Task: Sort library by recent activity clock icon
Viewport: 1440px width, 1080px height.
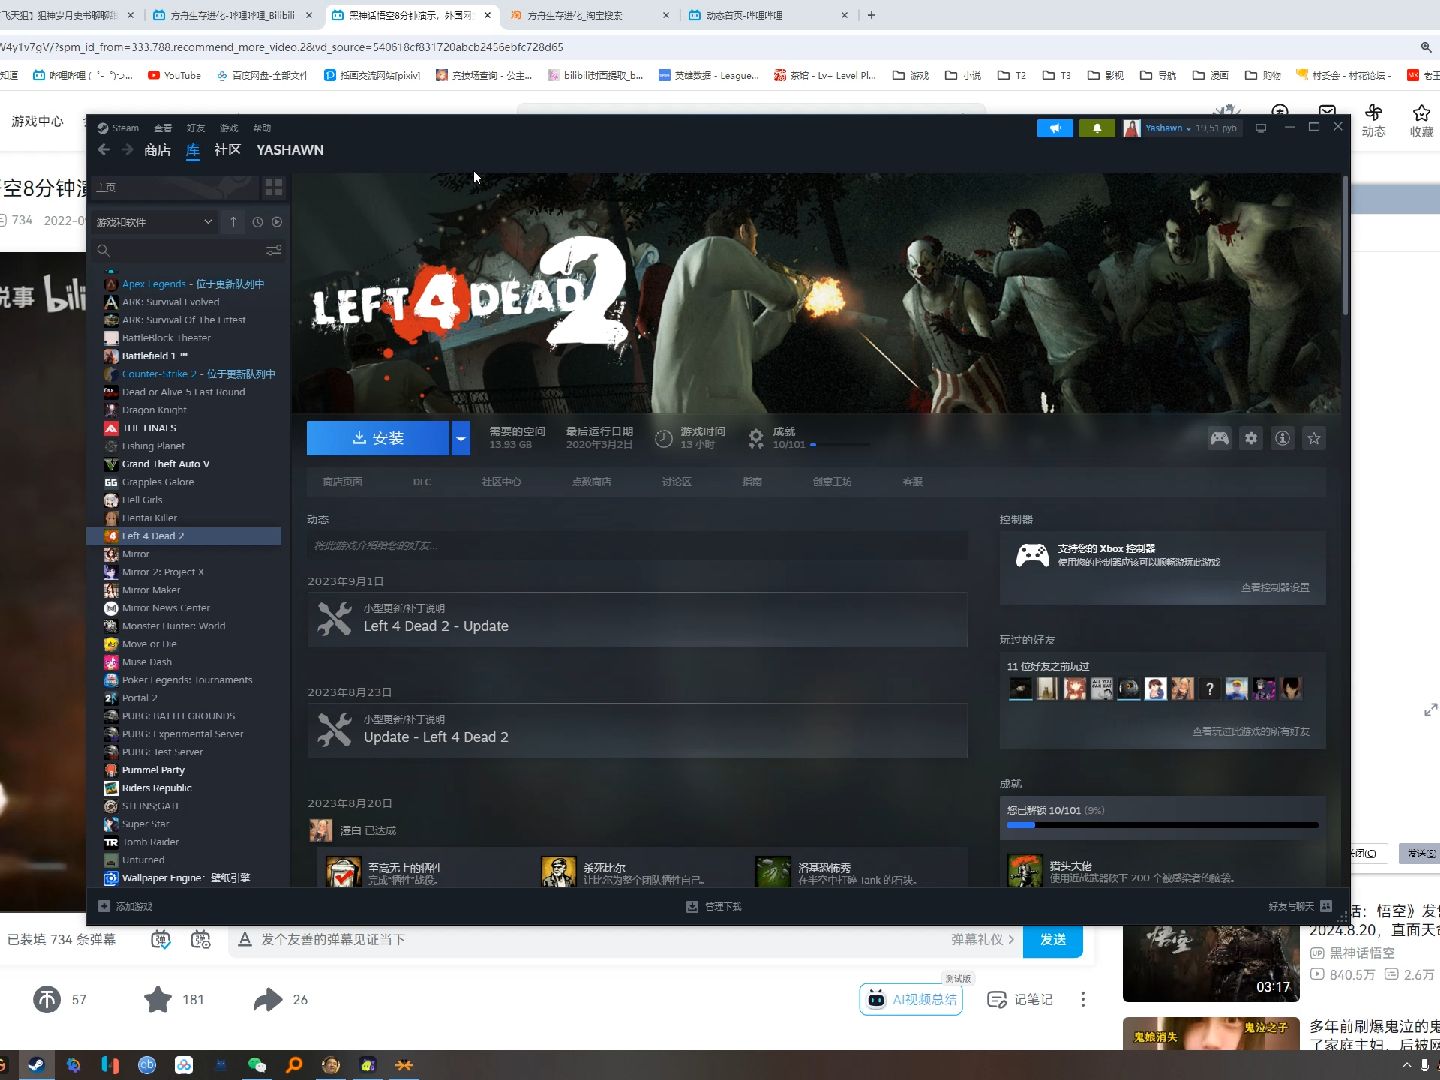Action: (x=257, y=222)
